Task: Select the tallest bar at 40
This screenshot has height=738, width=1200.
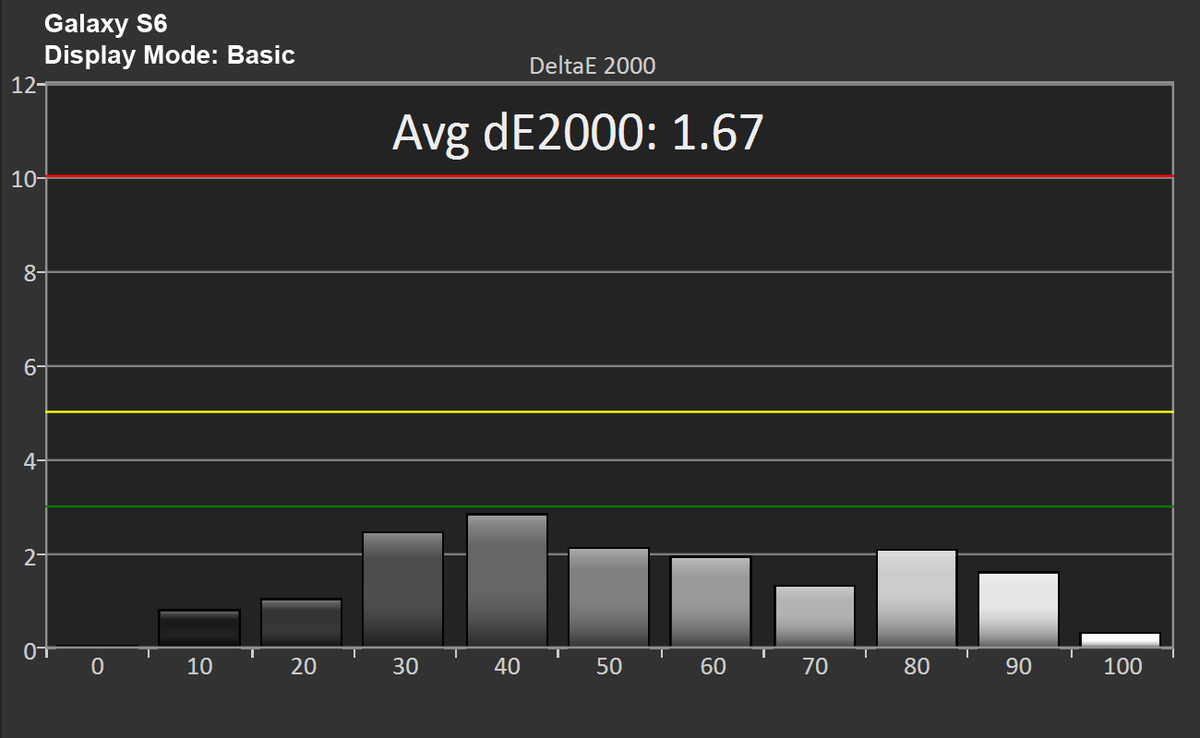Action: coord(507,580)
